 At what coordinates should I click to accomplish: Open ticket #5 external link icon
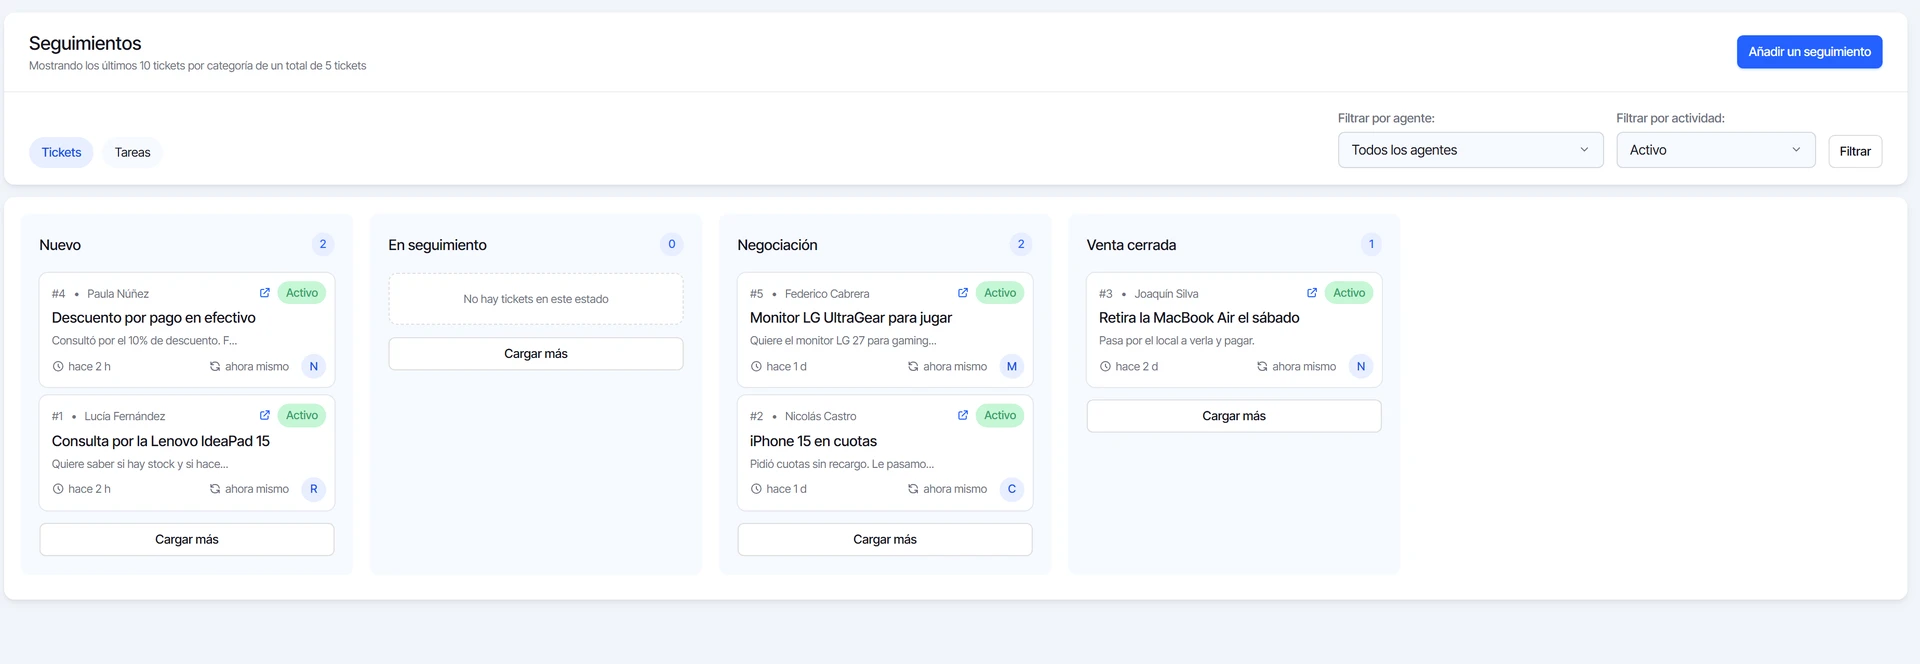(963, 293)
